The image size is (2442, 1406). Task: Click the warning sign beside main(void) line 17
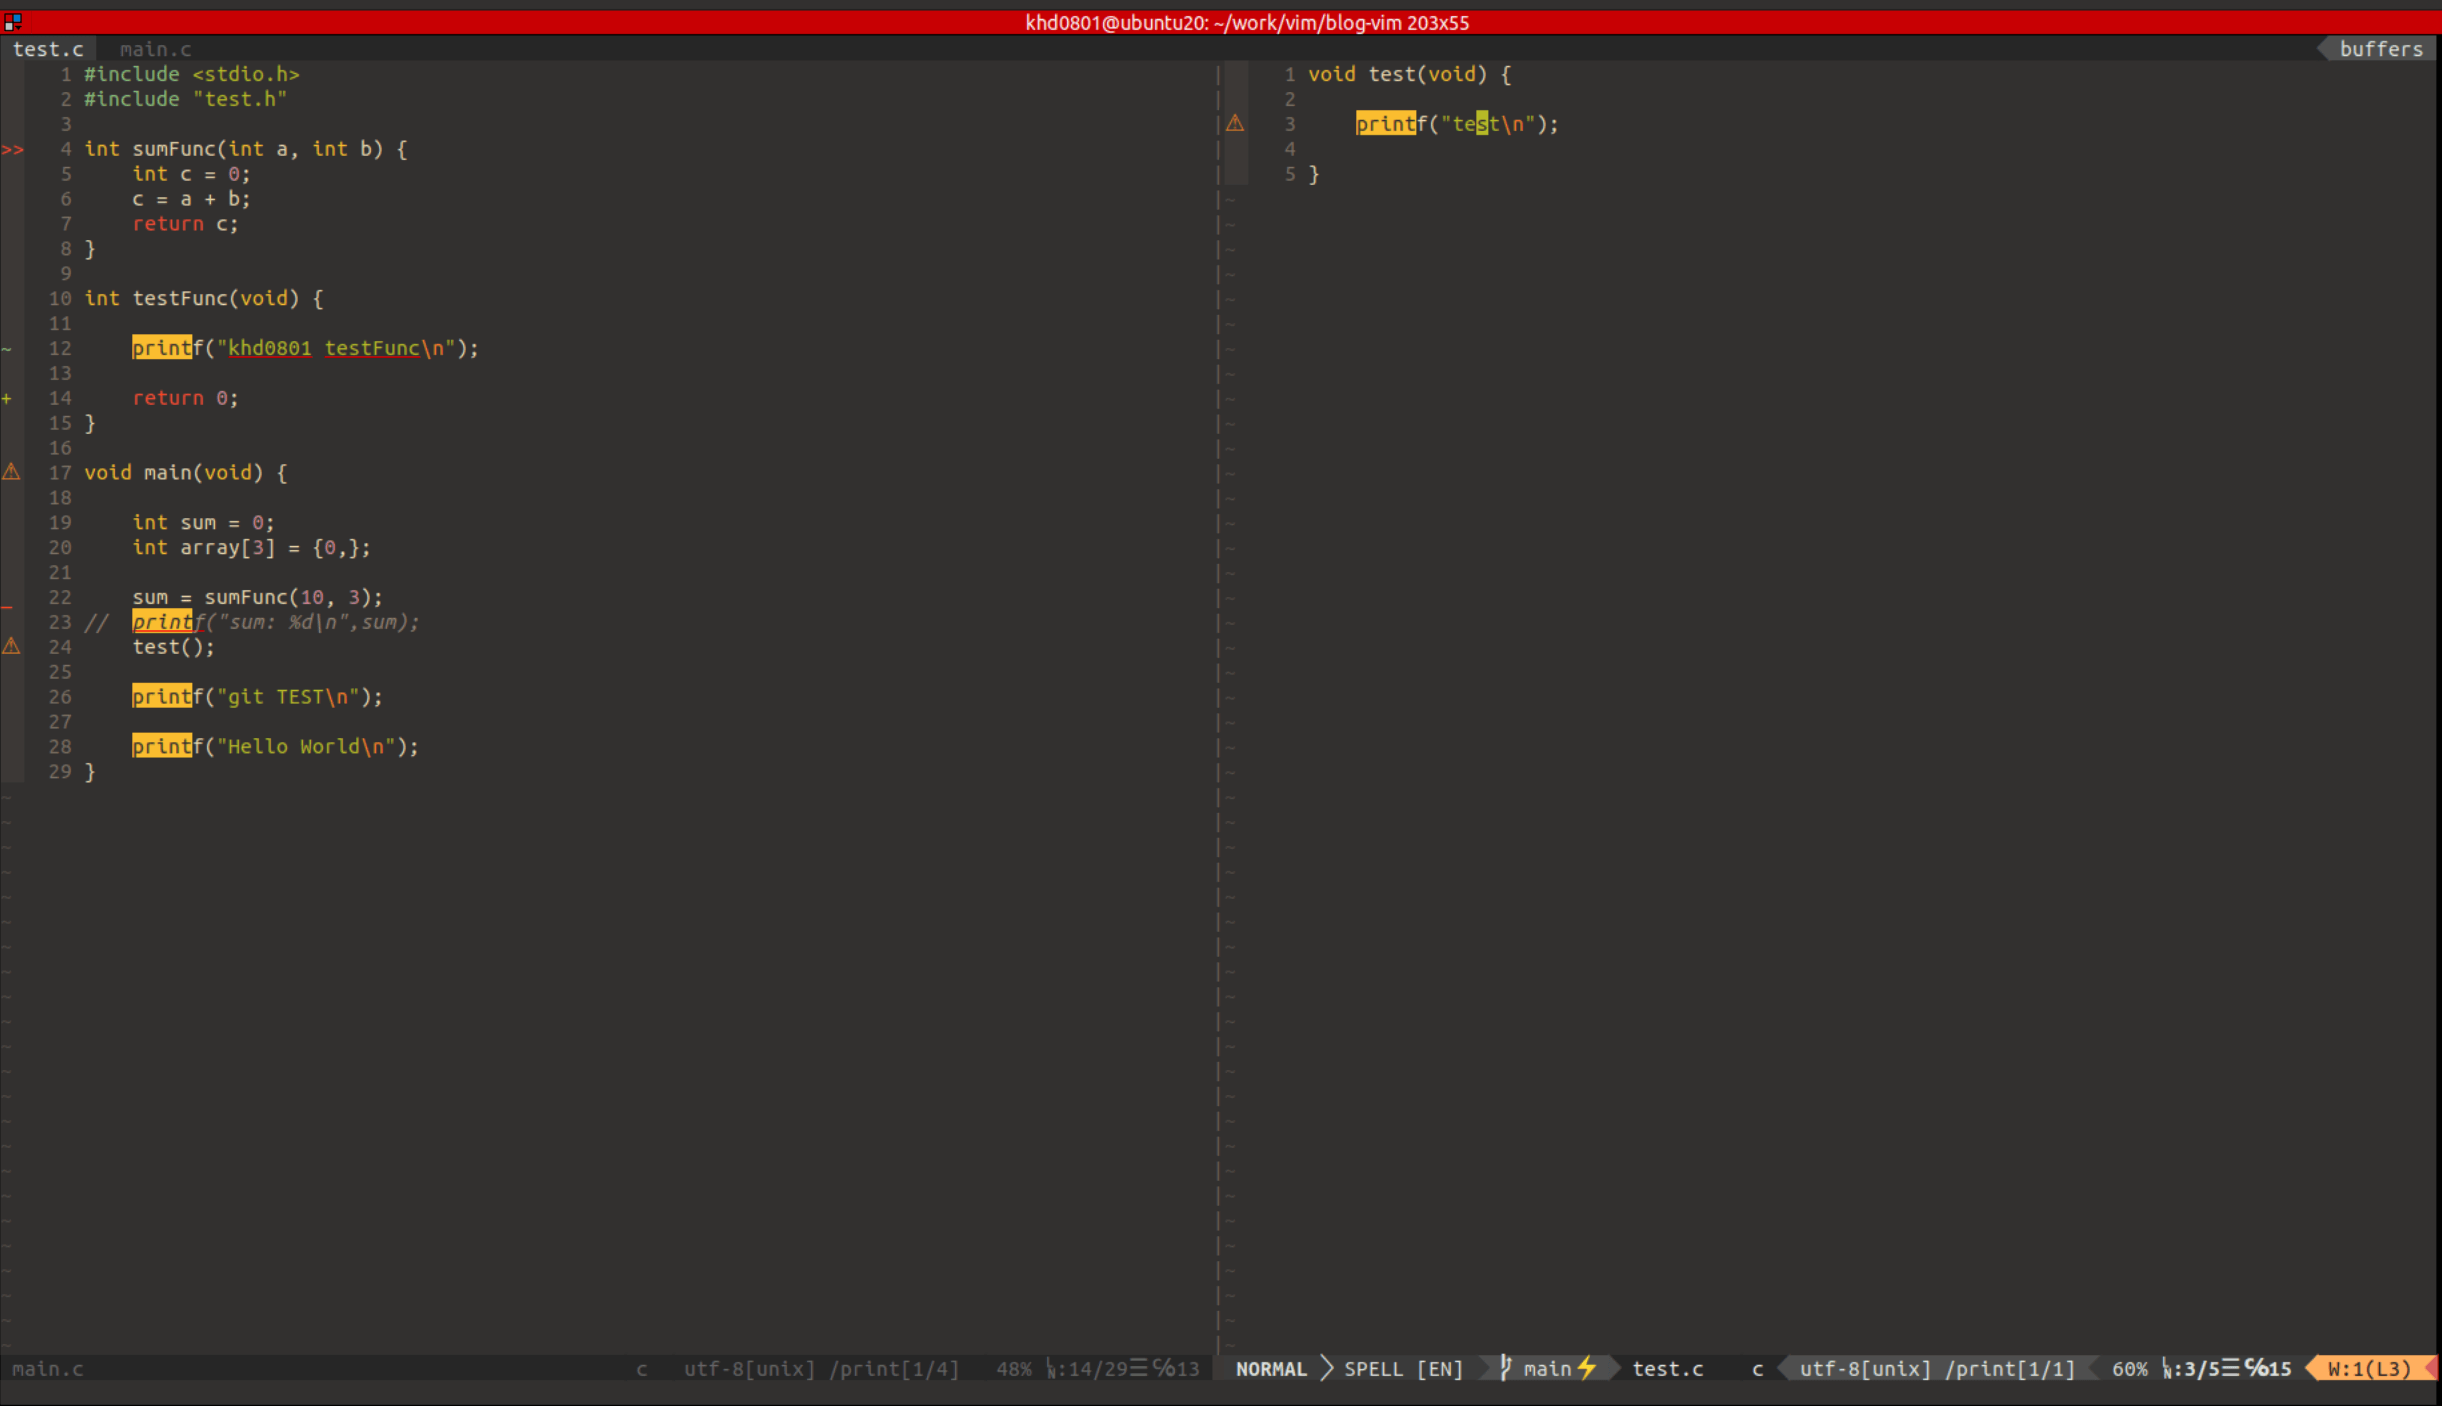coord(11,472)
